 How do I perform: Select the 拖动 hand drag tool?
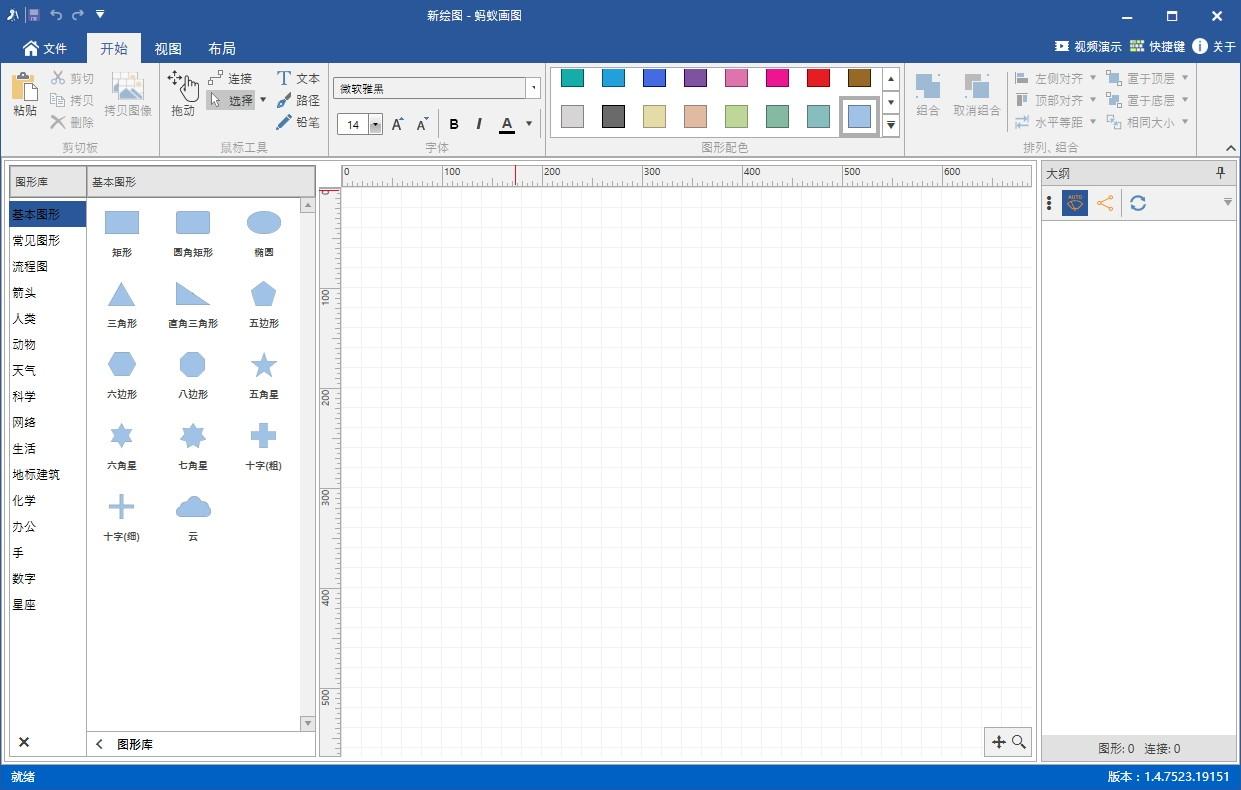pos(183,93)
